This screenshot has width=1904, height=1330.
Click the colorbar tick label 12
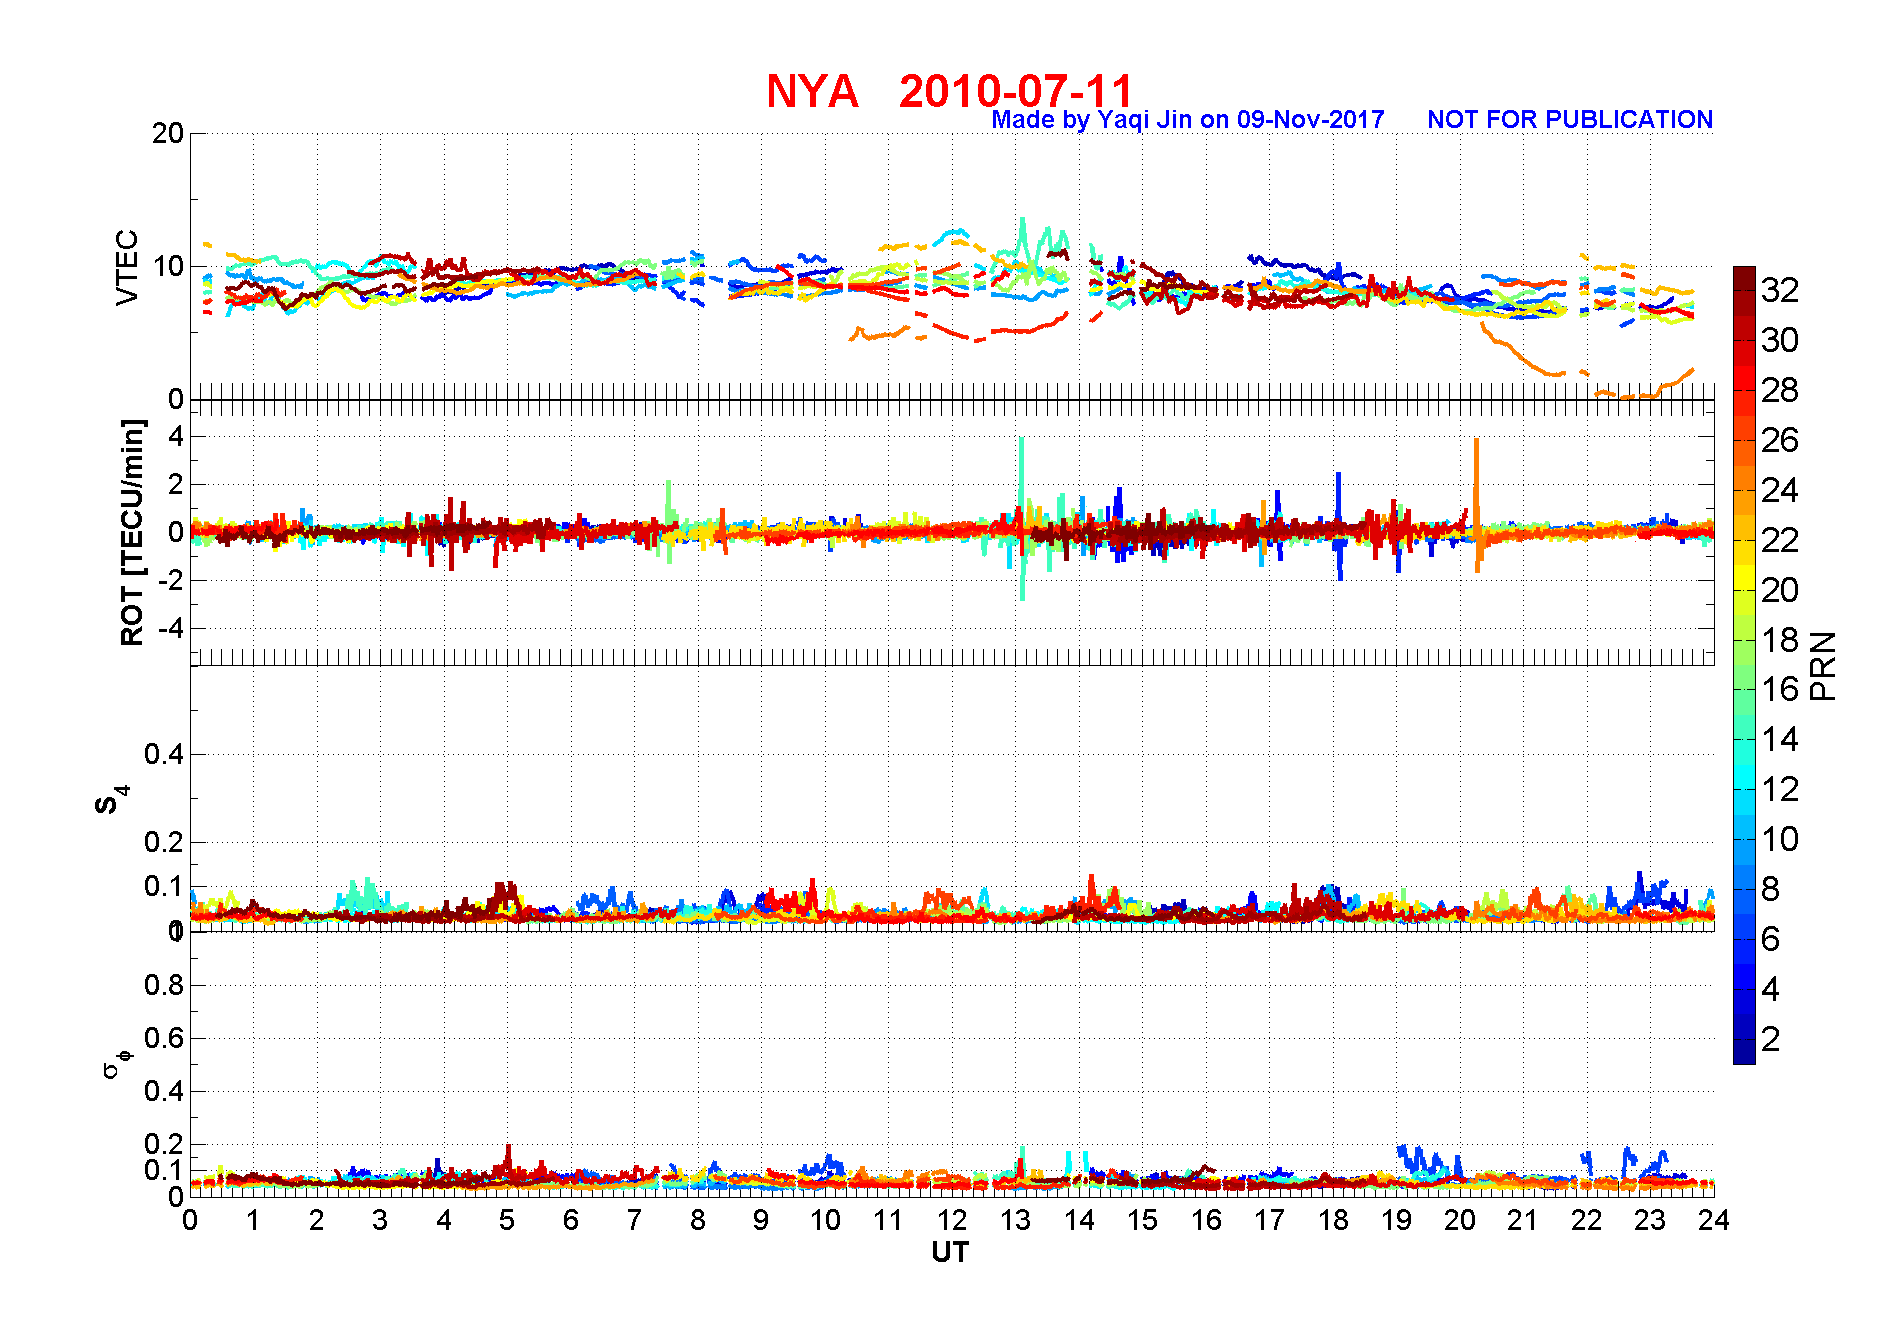1780,789
